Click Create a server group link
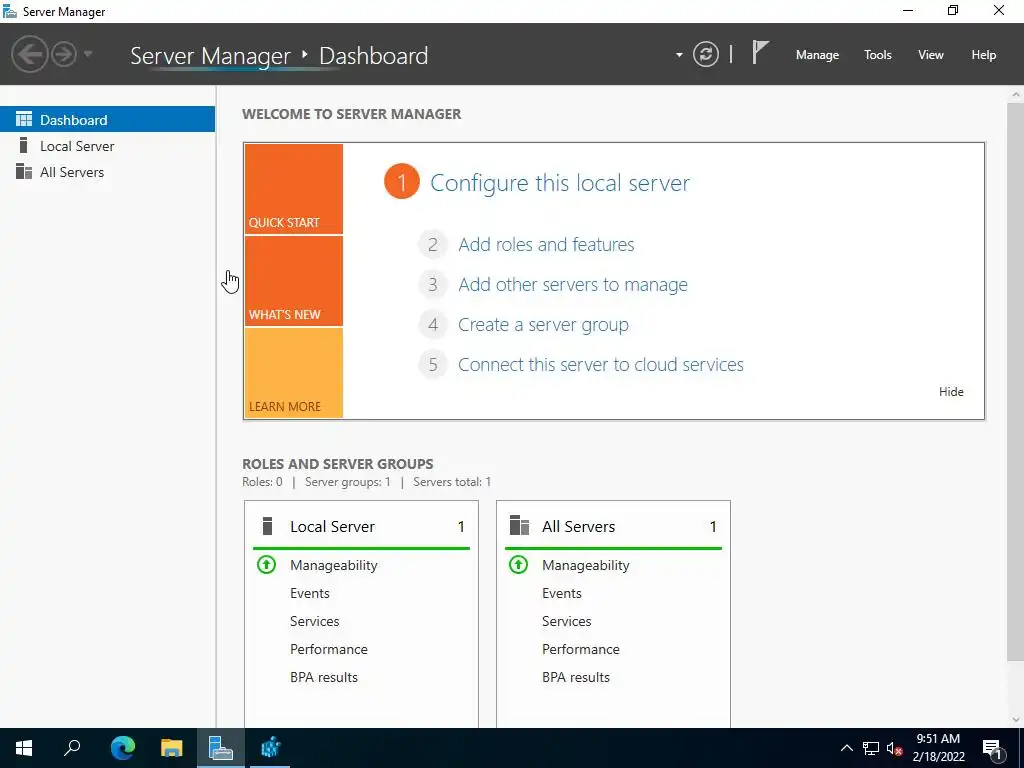1024x768 pixels. (543, 325)
